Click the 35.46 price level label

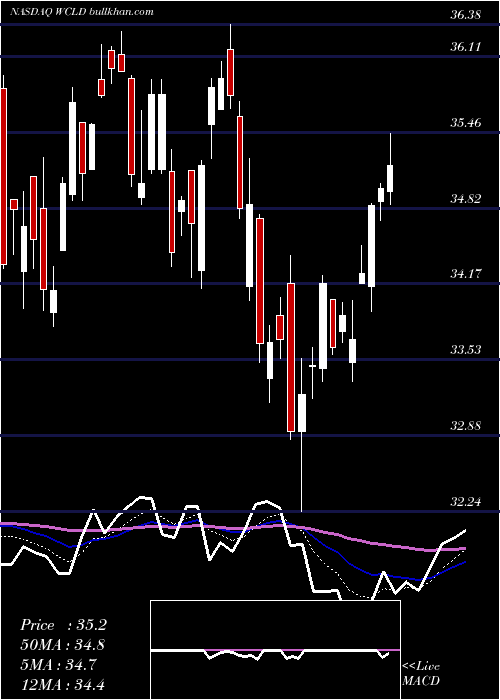466,122
